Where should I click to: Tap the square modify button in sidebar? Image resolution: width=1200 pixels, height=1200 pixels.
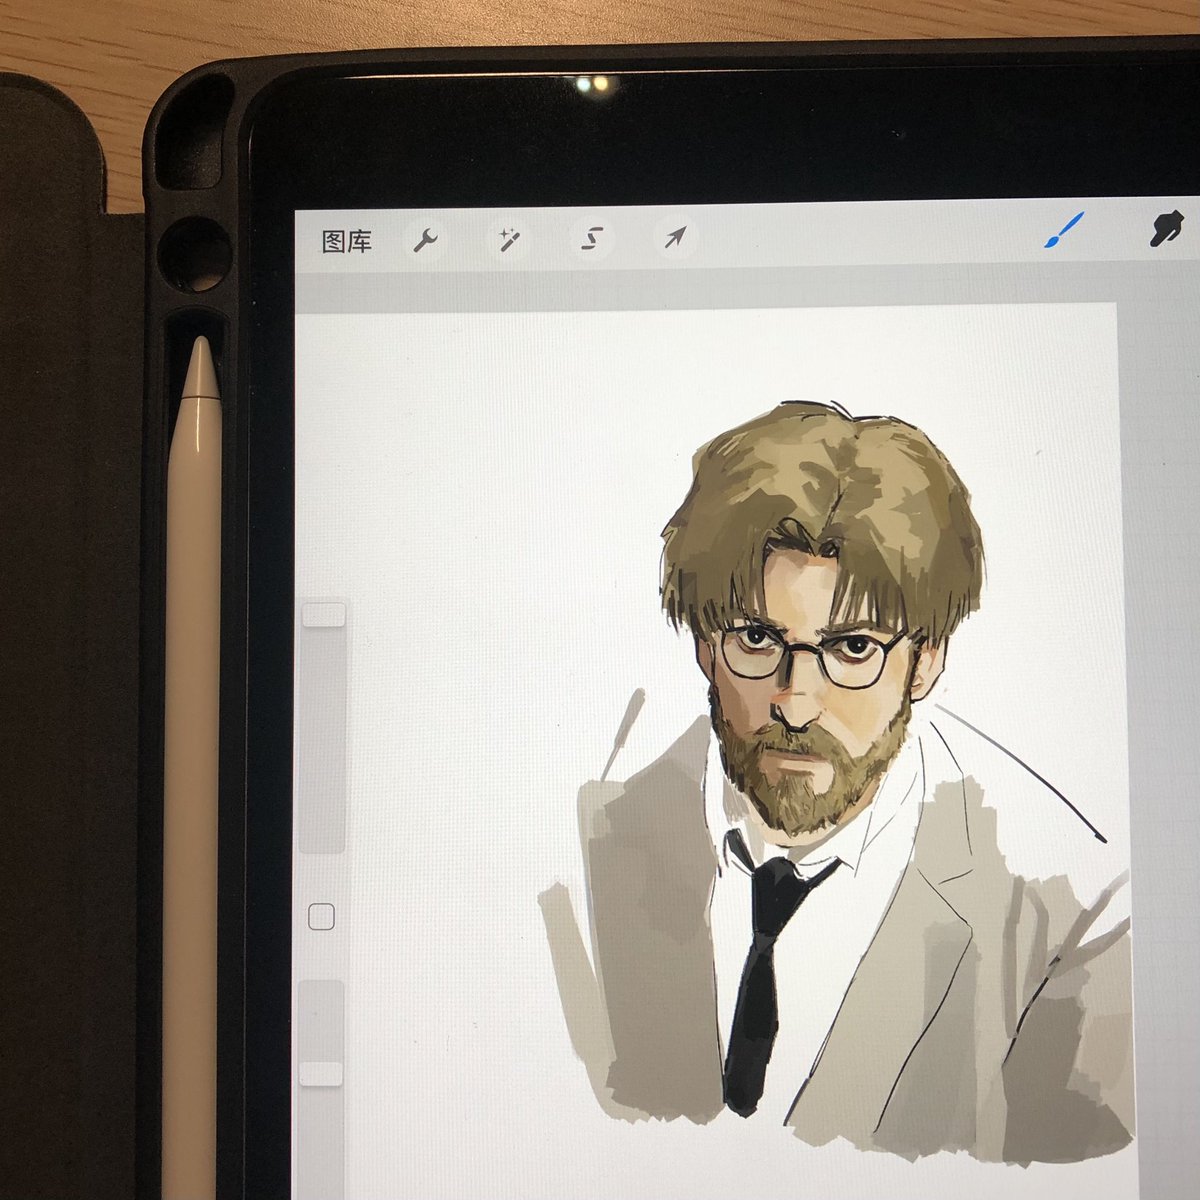321,916
